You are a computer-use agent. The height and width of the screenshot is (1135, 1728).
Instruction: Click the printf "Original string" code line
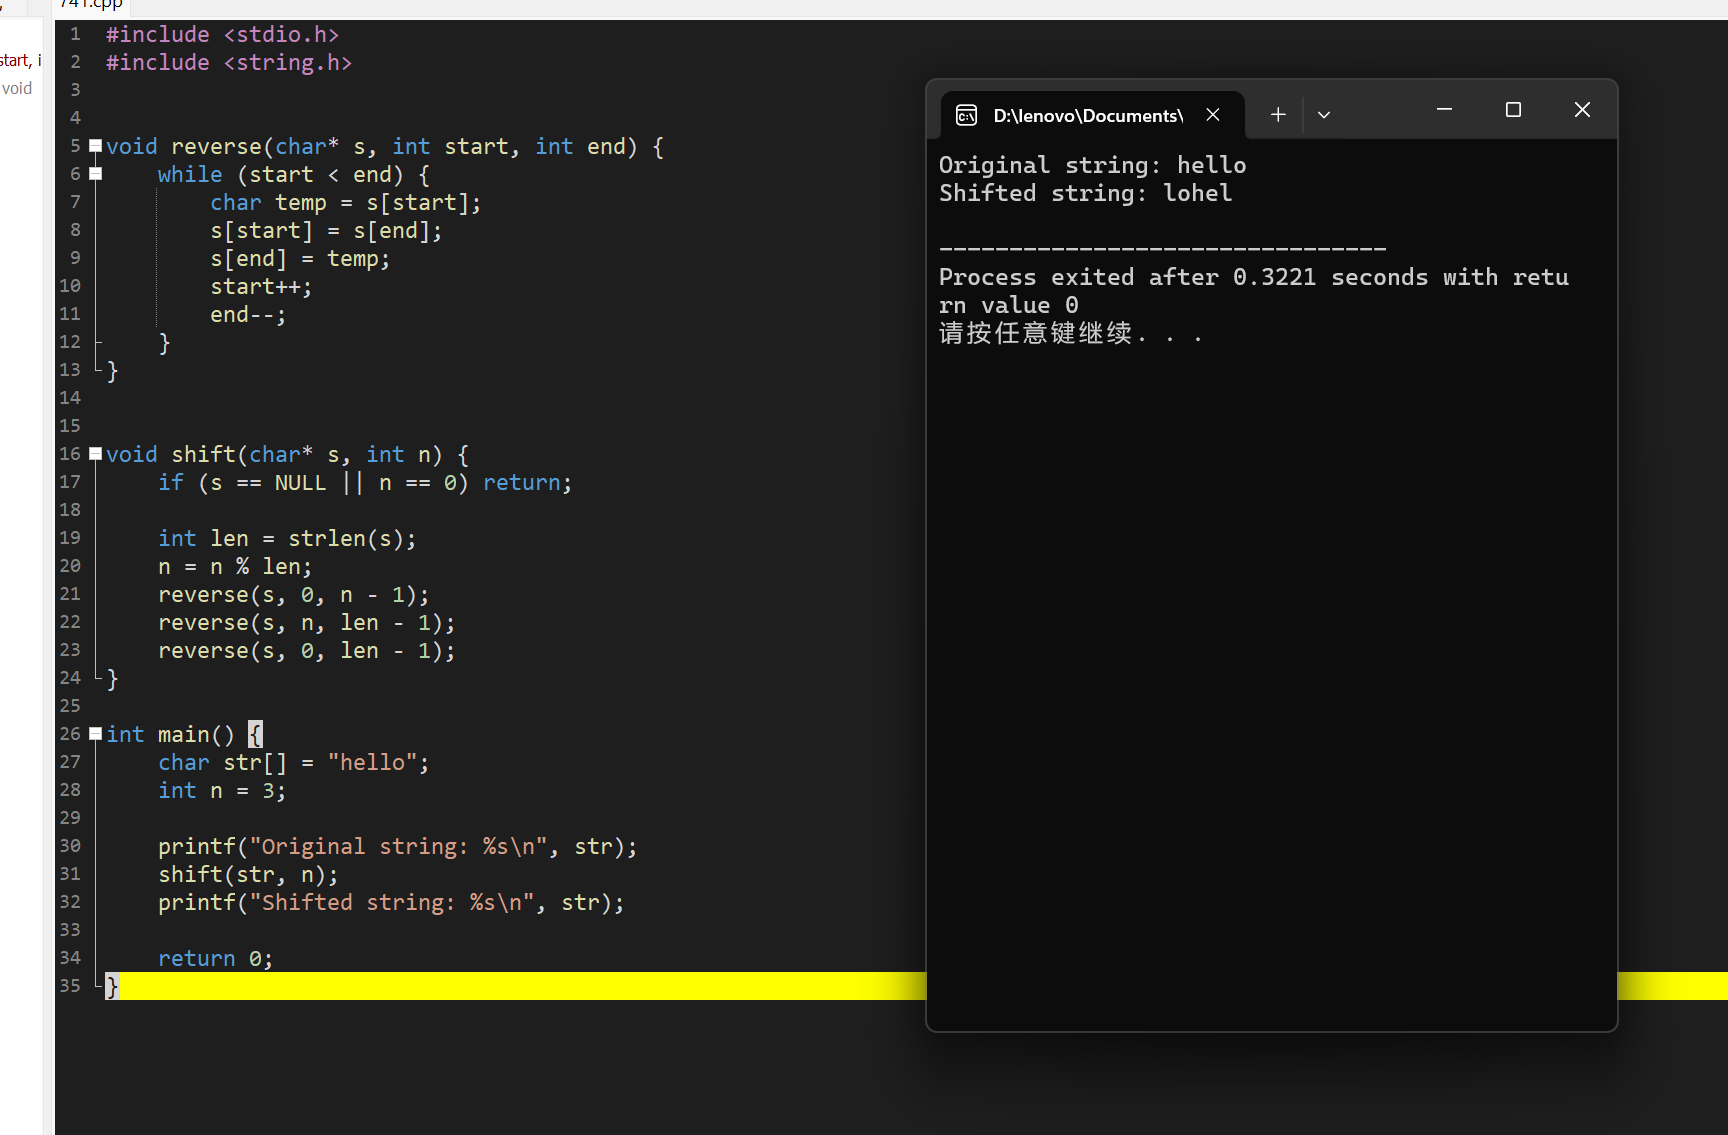(x=398, y=847)
